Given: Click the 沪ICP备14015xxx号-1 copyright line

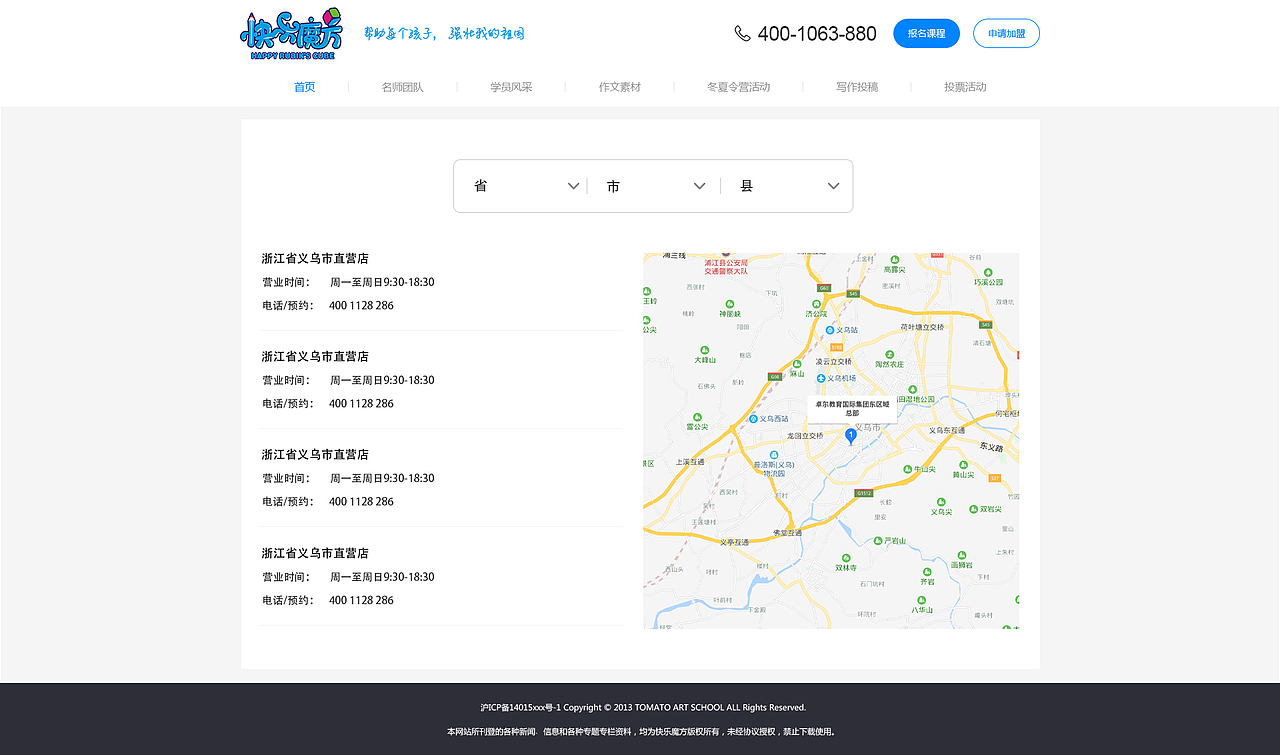Looking at the screenshot, I should tap(643, 707).
